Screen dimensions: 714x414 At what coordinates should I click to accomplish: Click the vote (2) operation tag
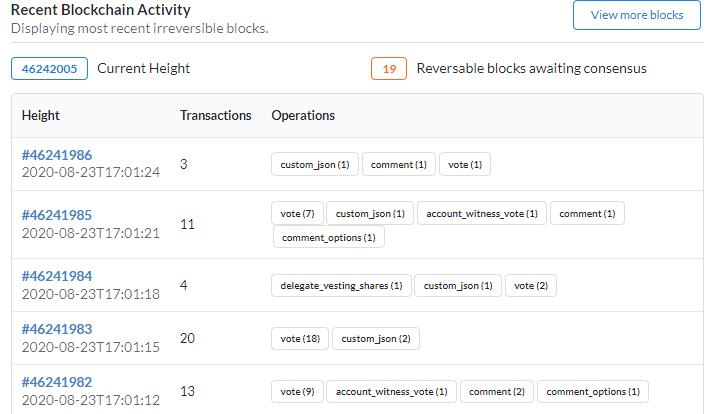pos(531,286)
